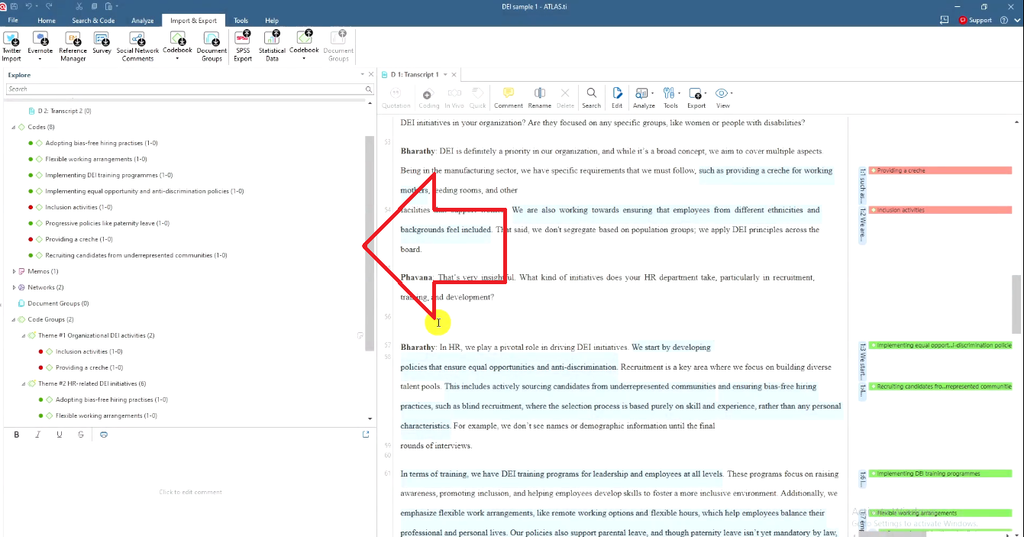Select the D 1: Transcript 1 document tab

[x=415, y=74]
